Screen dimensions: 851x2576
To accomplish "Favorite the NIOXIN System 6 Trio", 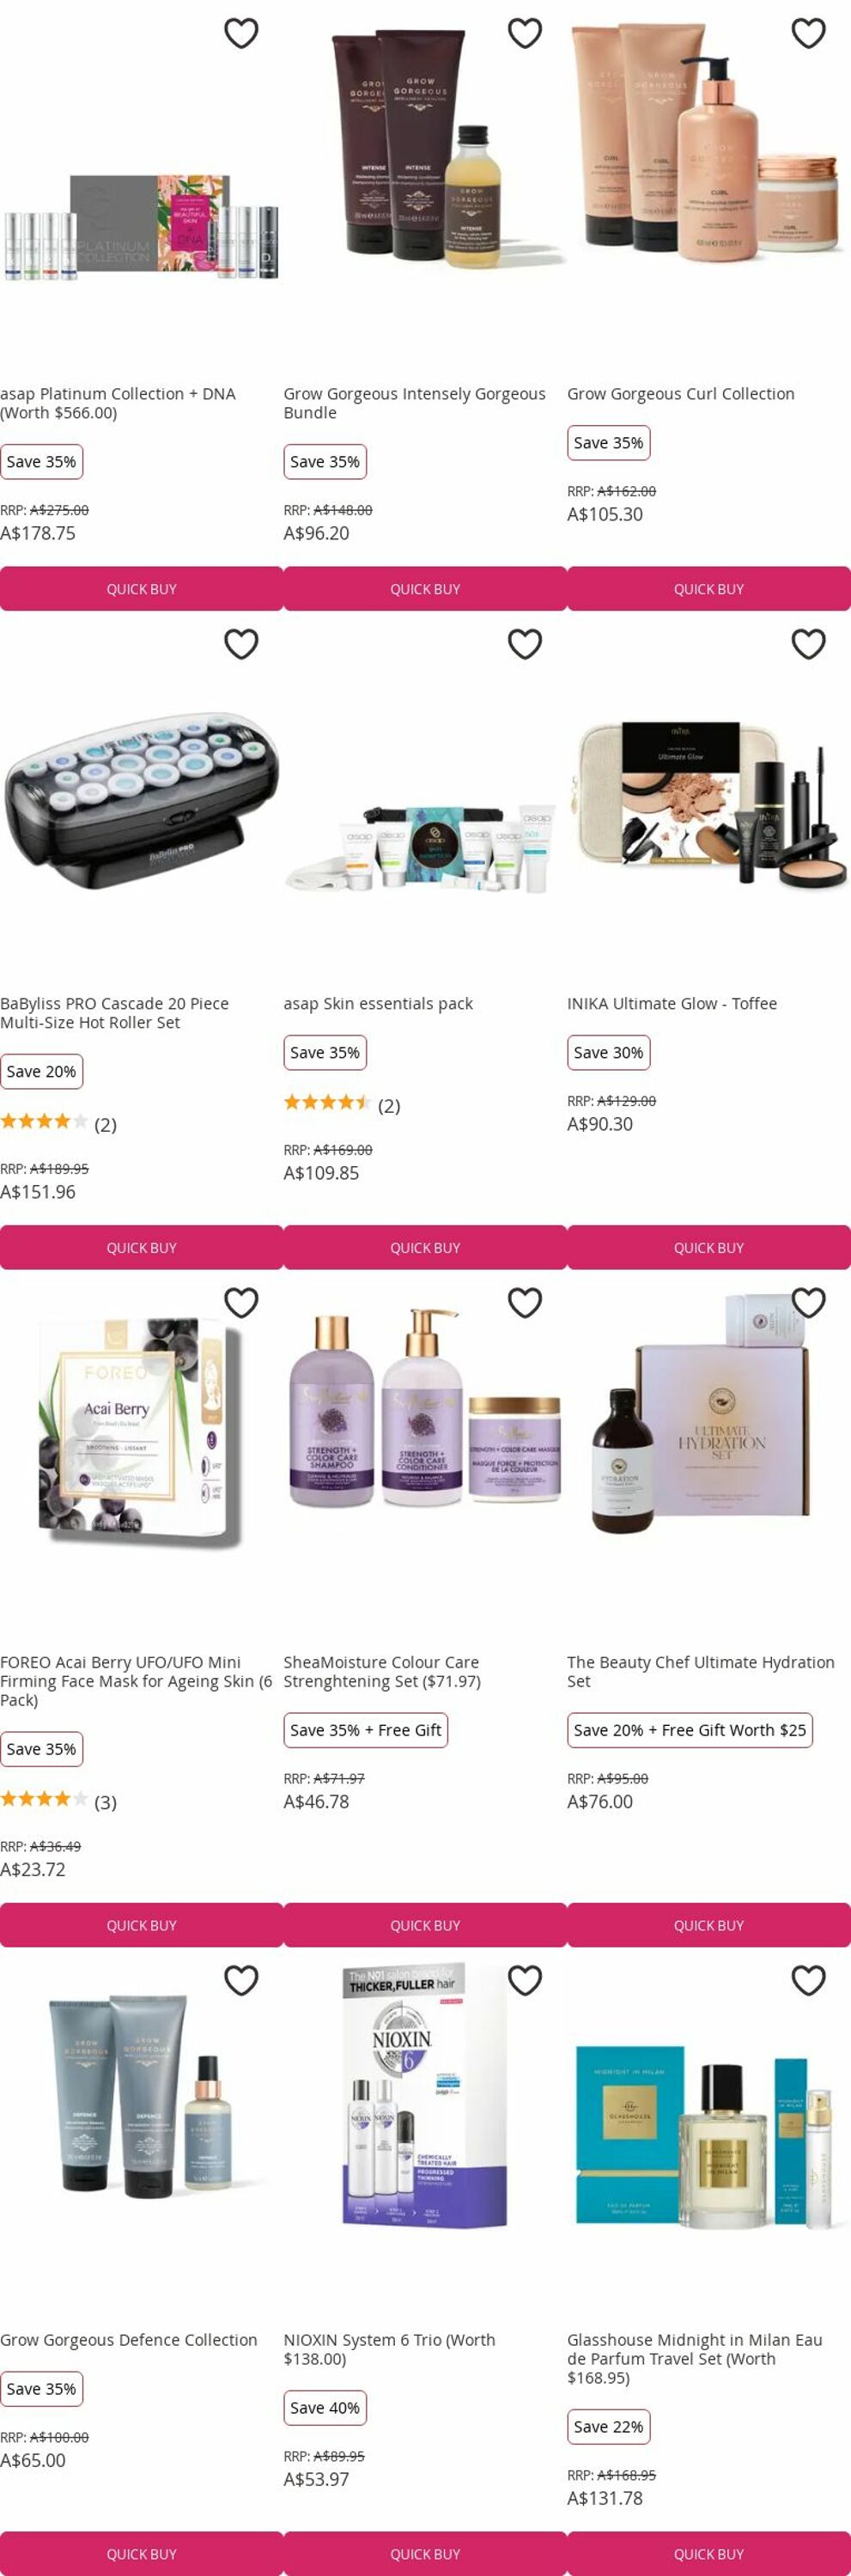I will tap(525, 1980).
